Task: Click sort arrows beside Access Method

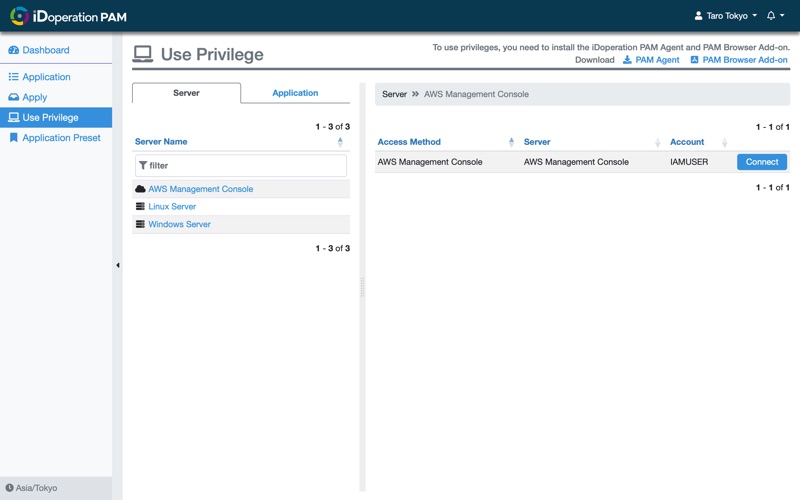Action: [x=511, y=142]
